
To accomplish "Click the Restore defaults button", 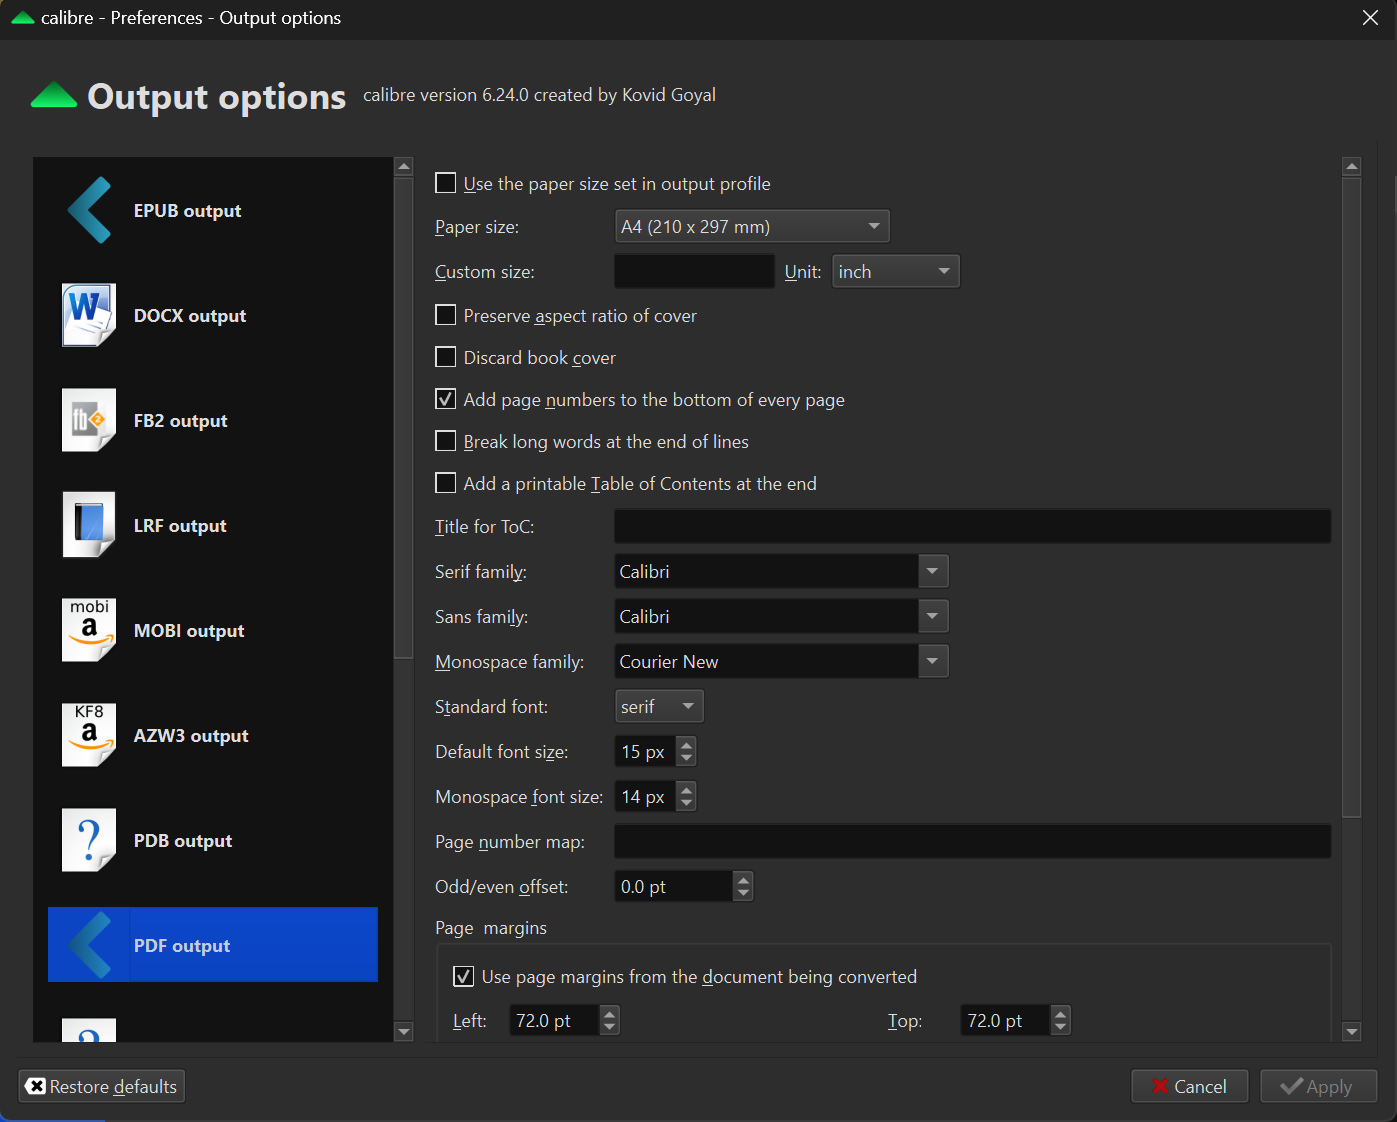I will click(x=102, y=1086).
